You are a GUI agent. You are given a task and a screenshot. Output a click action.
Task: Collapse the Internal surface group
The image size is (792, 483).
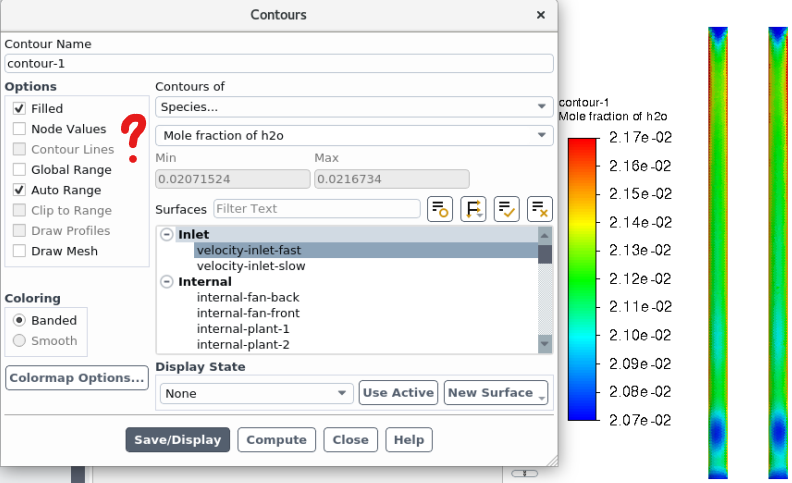click(167, 282)
